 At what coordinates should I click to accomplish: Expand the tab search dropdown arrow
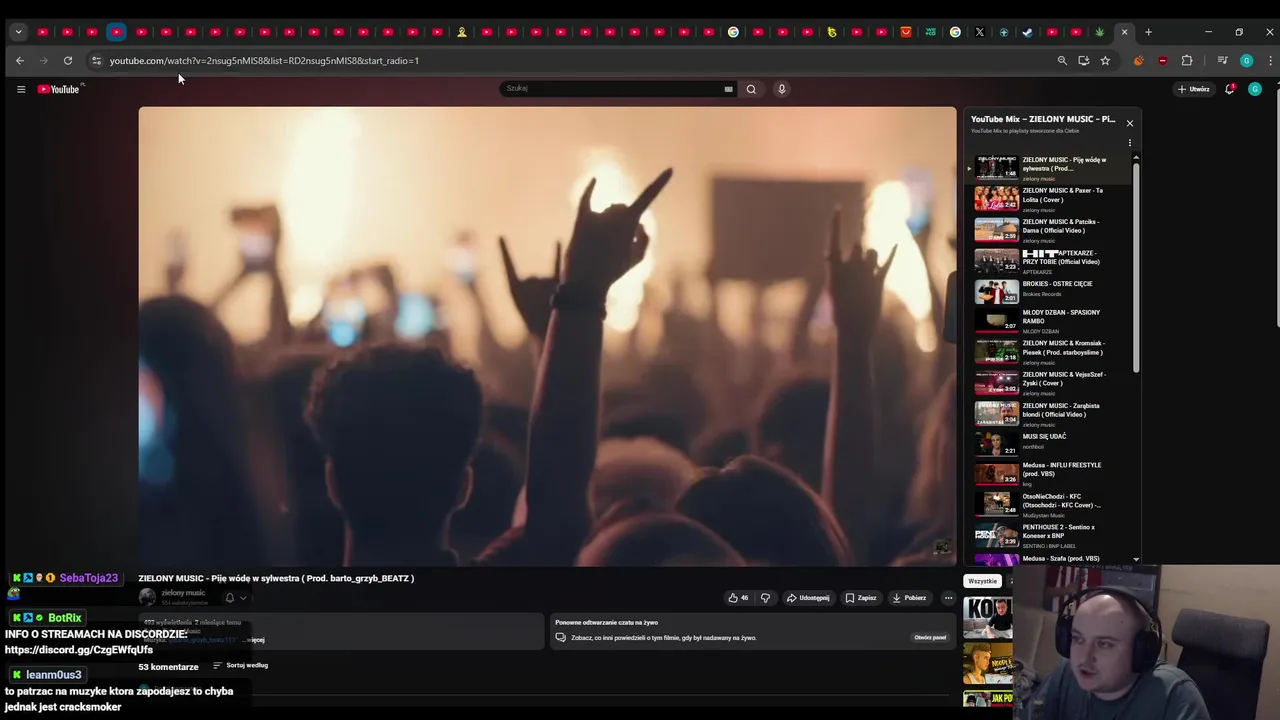pos(18,32)
